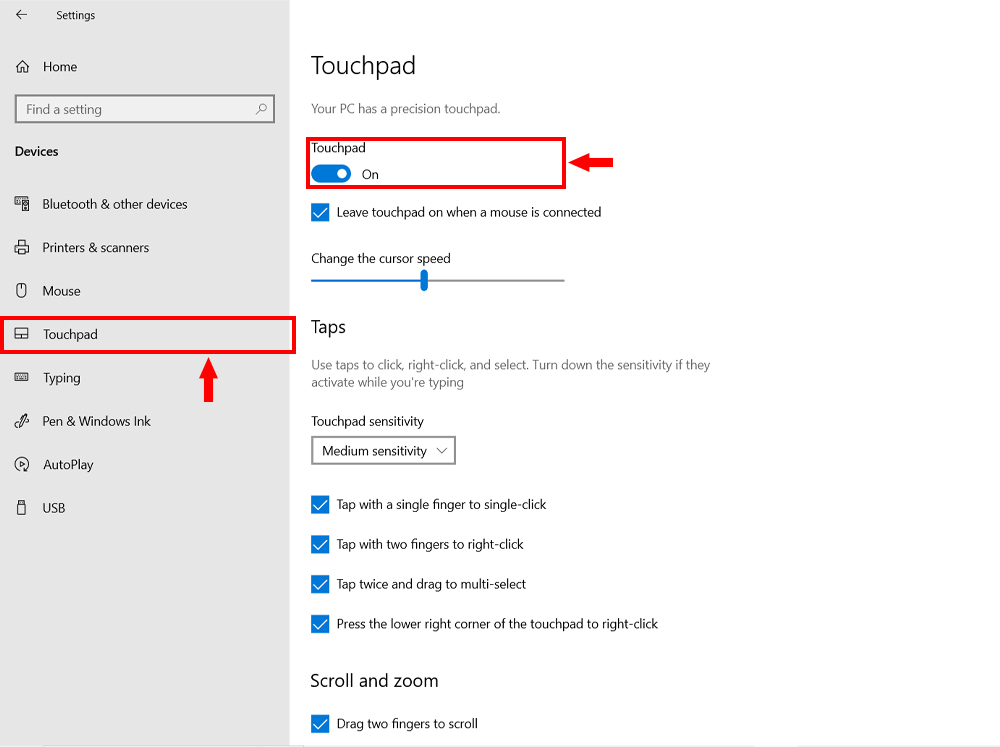Disable Tap twice and drag to multi-select

320,584
